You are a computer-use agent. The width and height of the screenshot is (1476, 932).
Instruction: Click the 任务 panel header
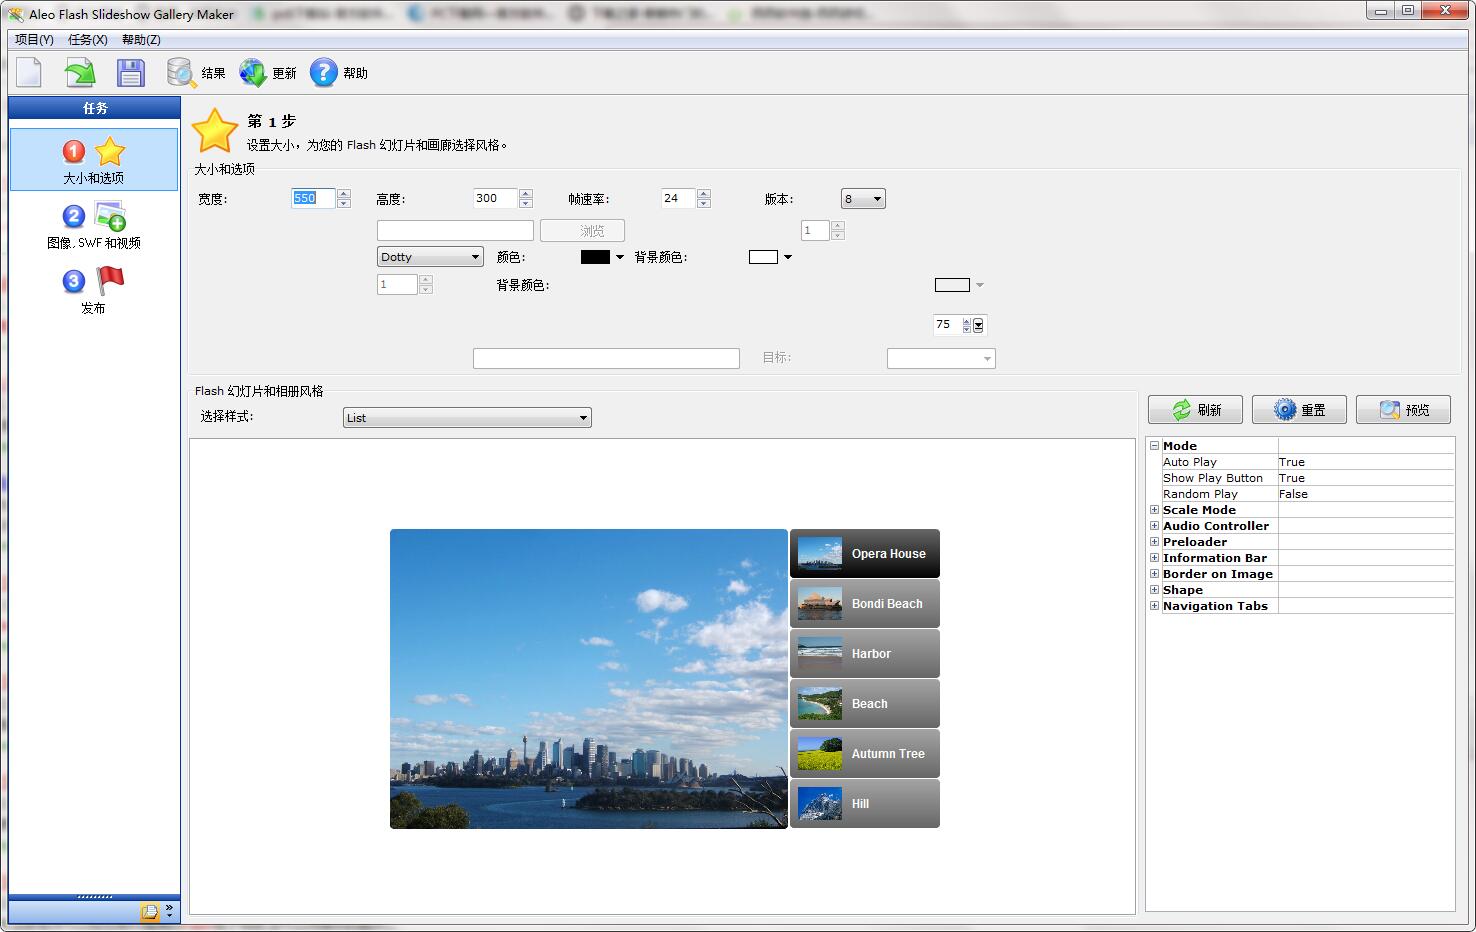click(94, 108)
